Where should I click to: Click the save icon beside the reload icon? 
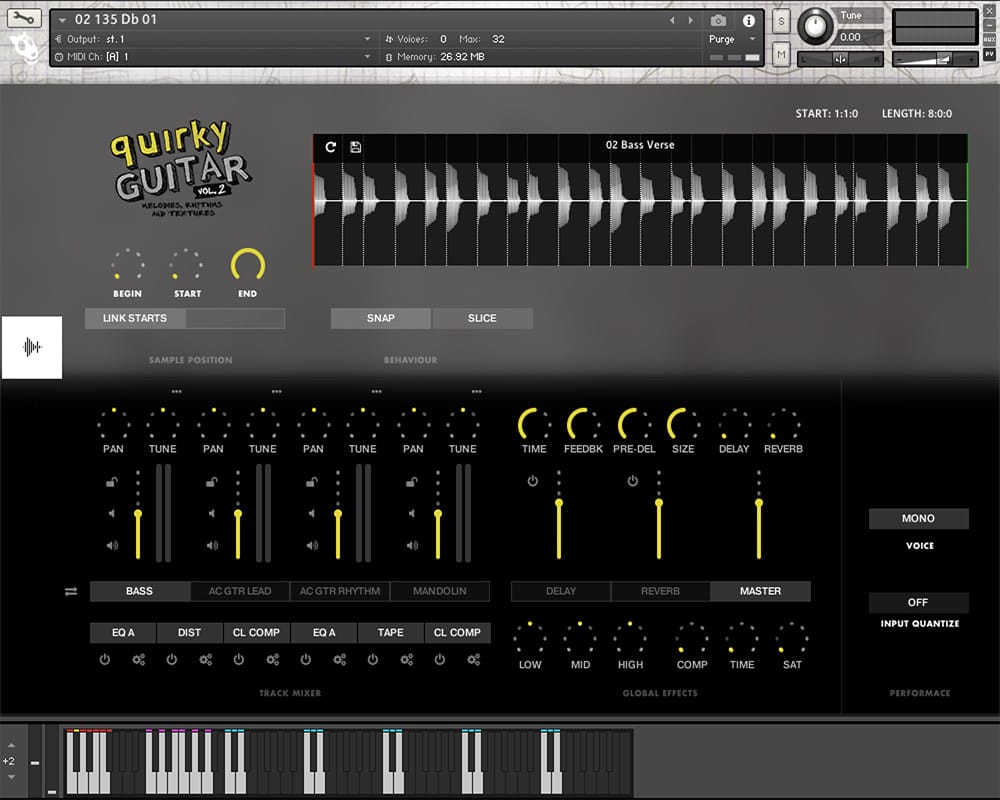(x=355, y=147)
